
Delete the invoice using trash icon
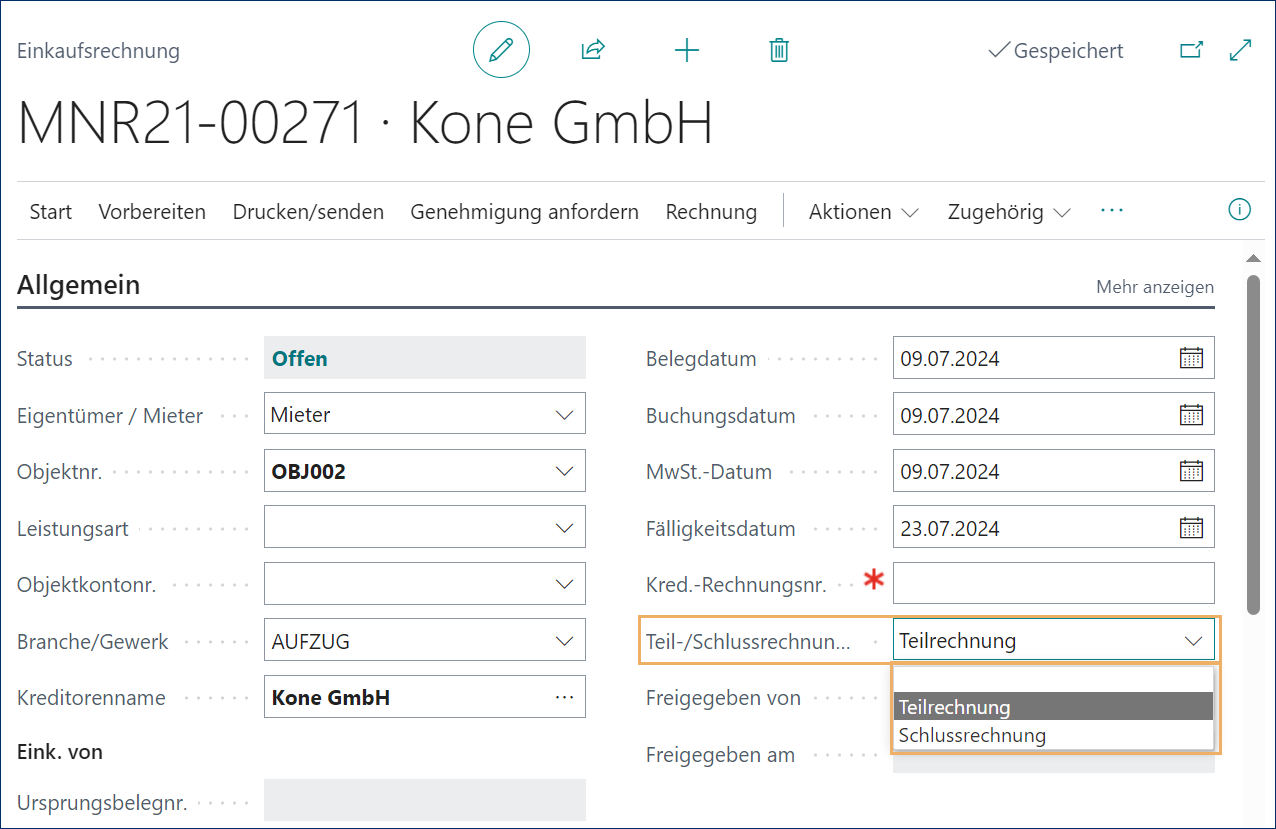[779, 49]
